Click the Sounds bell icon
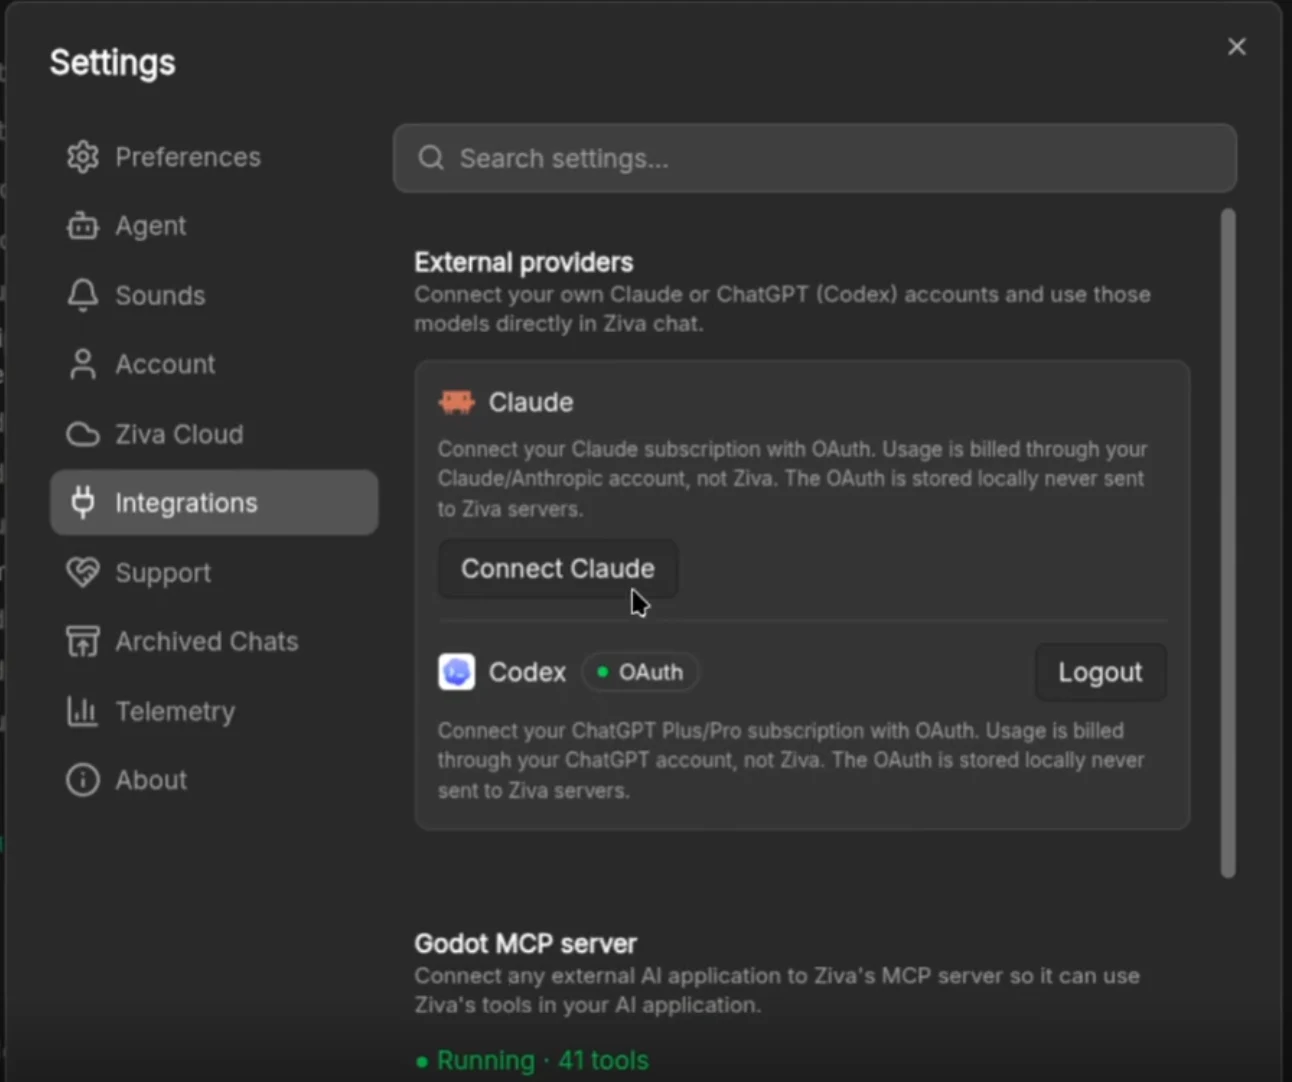The width and height of the screenshot is (1292, 1082). pos(83,295)
